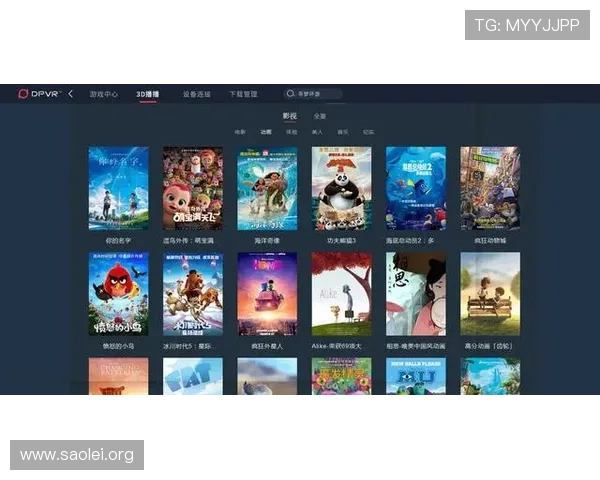
Task: Select the category filter between 动画 and 美人
Action: [292, 132]
